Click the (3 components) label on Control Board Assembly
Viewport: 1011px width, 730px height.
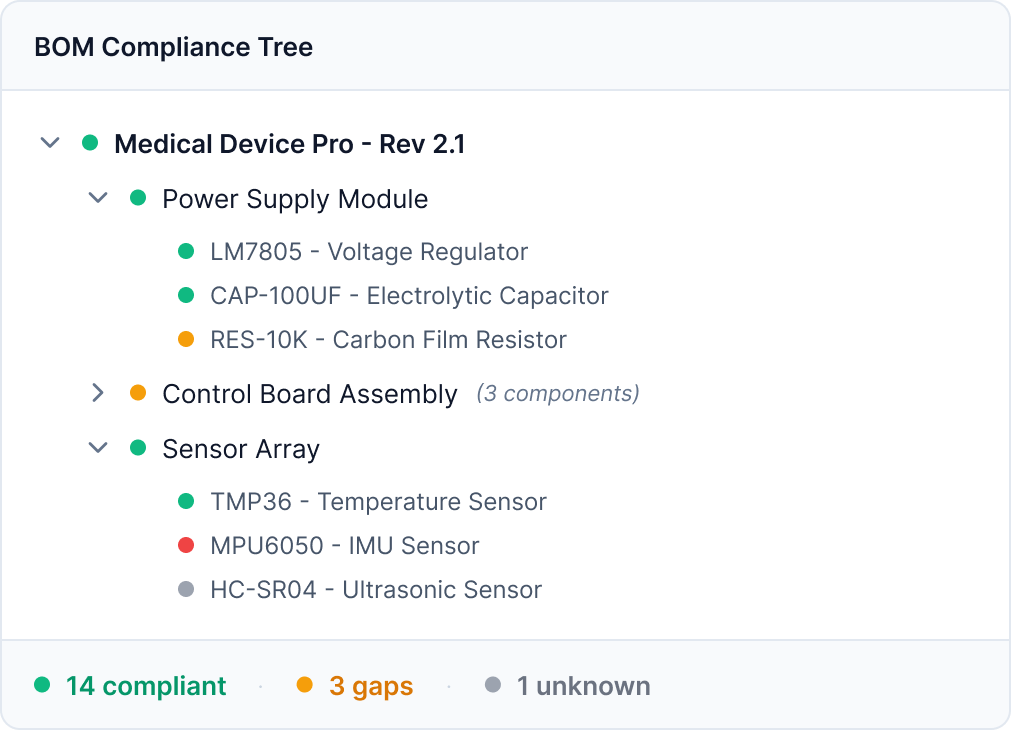(558, 393)
